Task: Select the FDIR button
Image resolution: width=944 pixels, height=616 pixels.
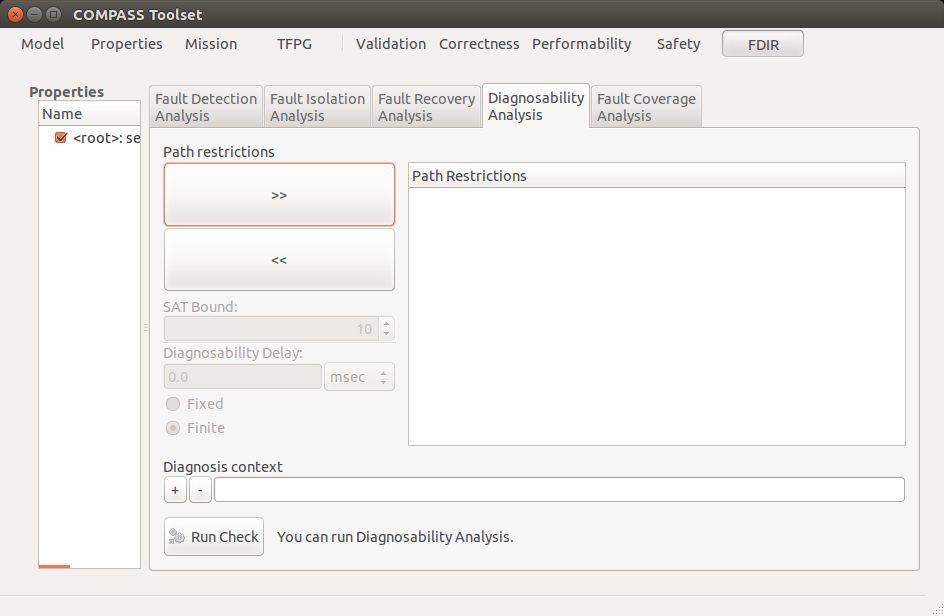Action: (x=763, y=44)
